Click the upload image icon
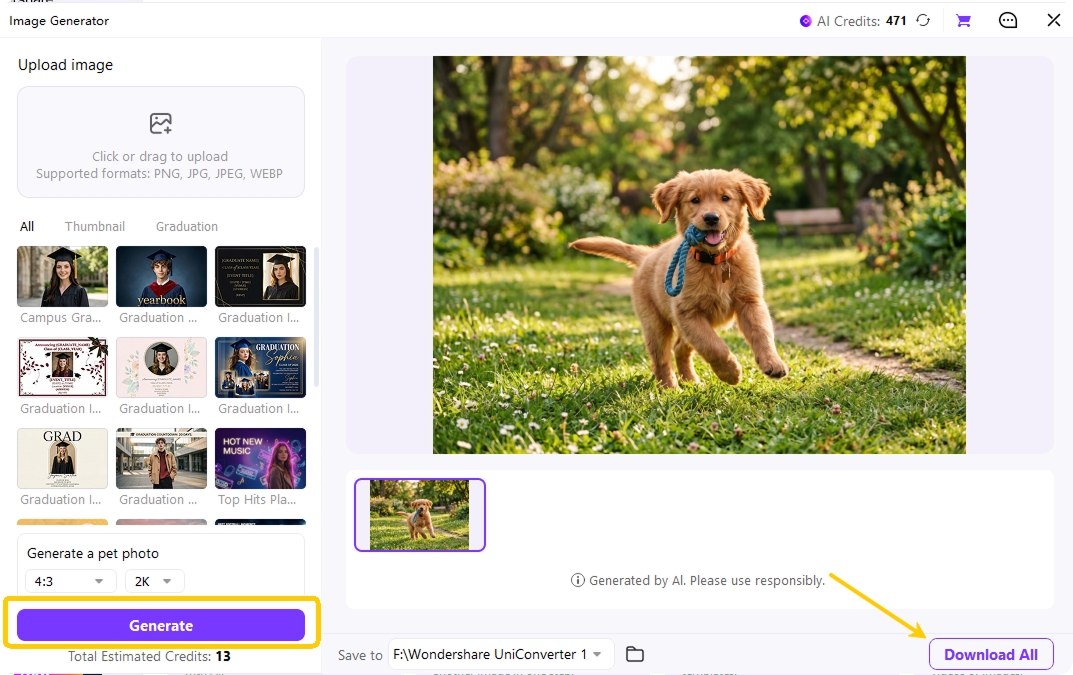 (161, 123)
